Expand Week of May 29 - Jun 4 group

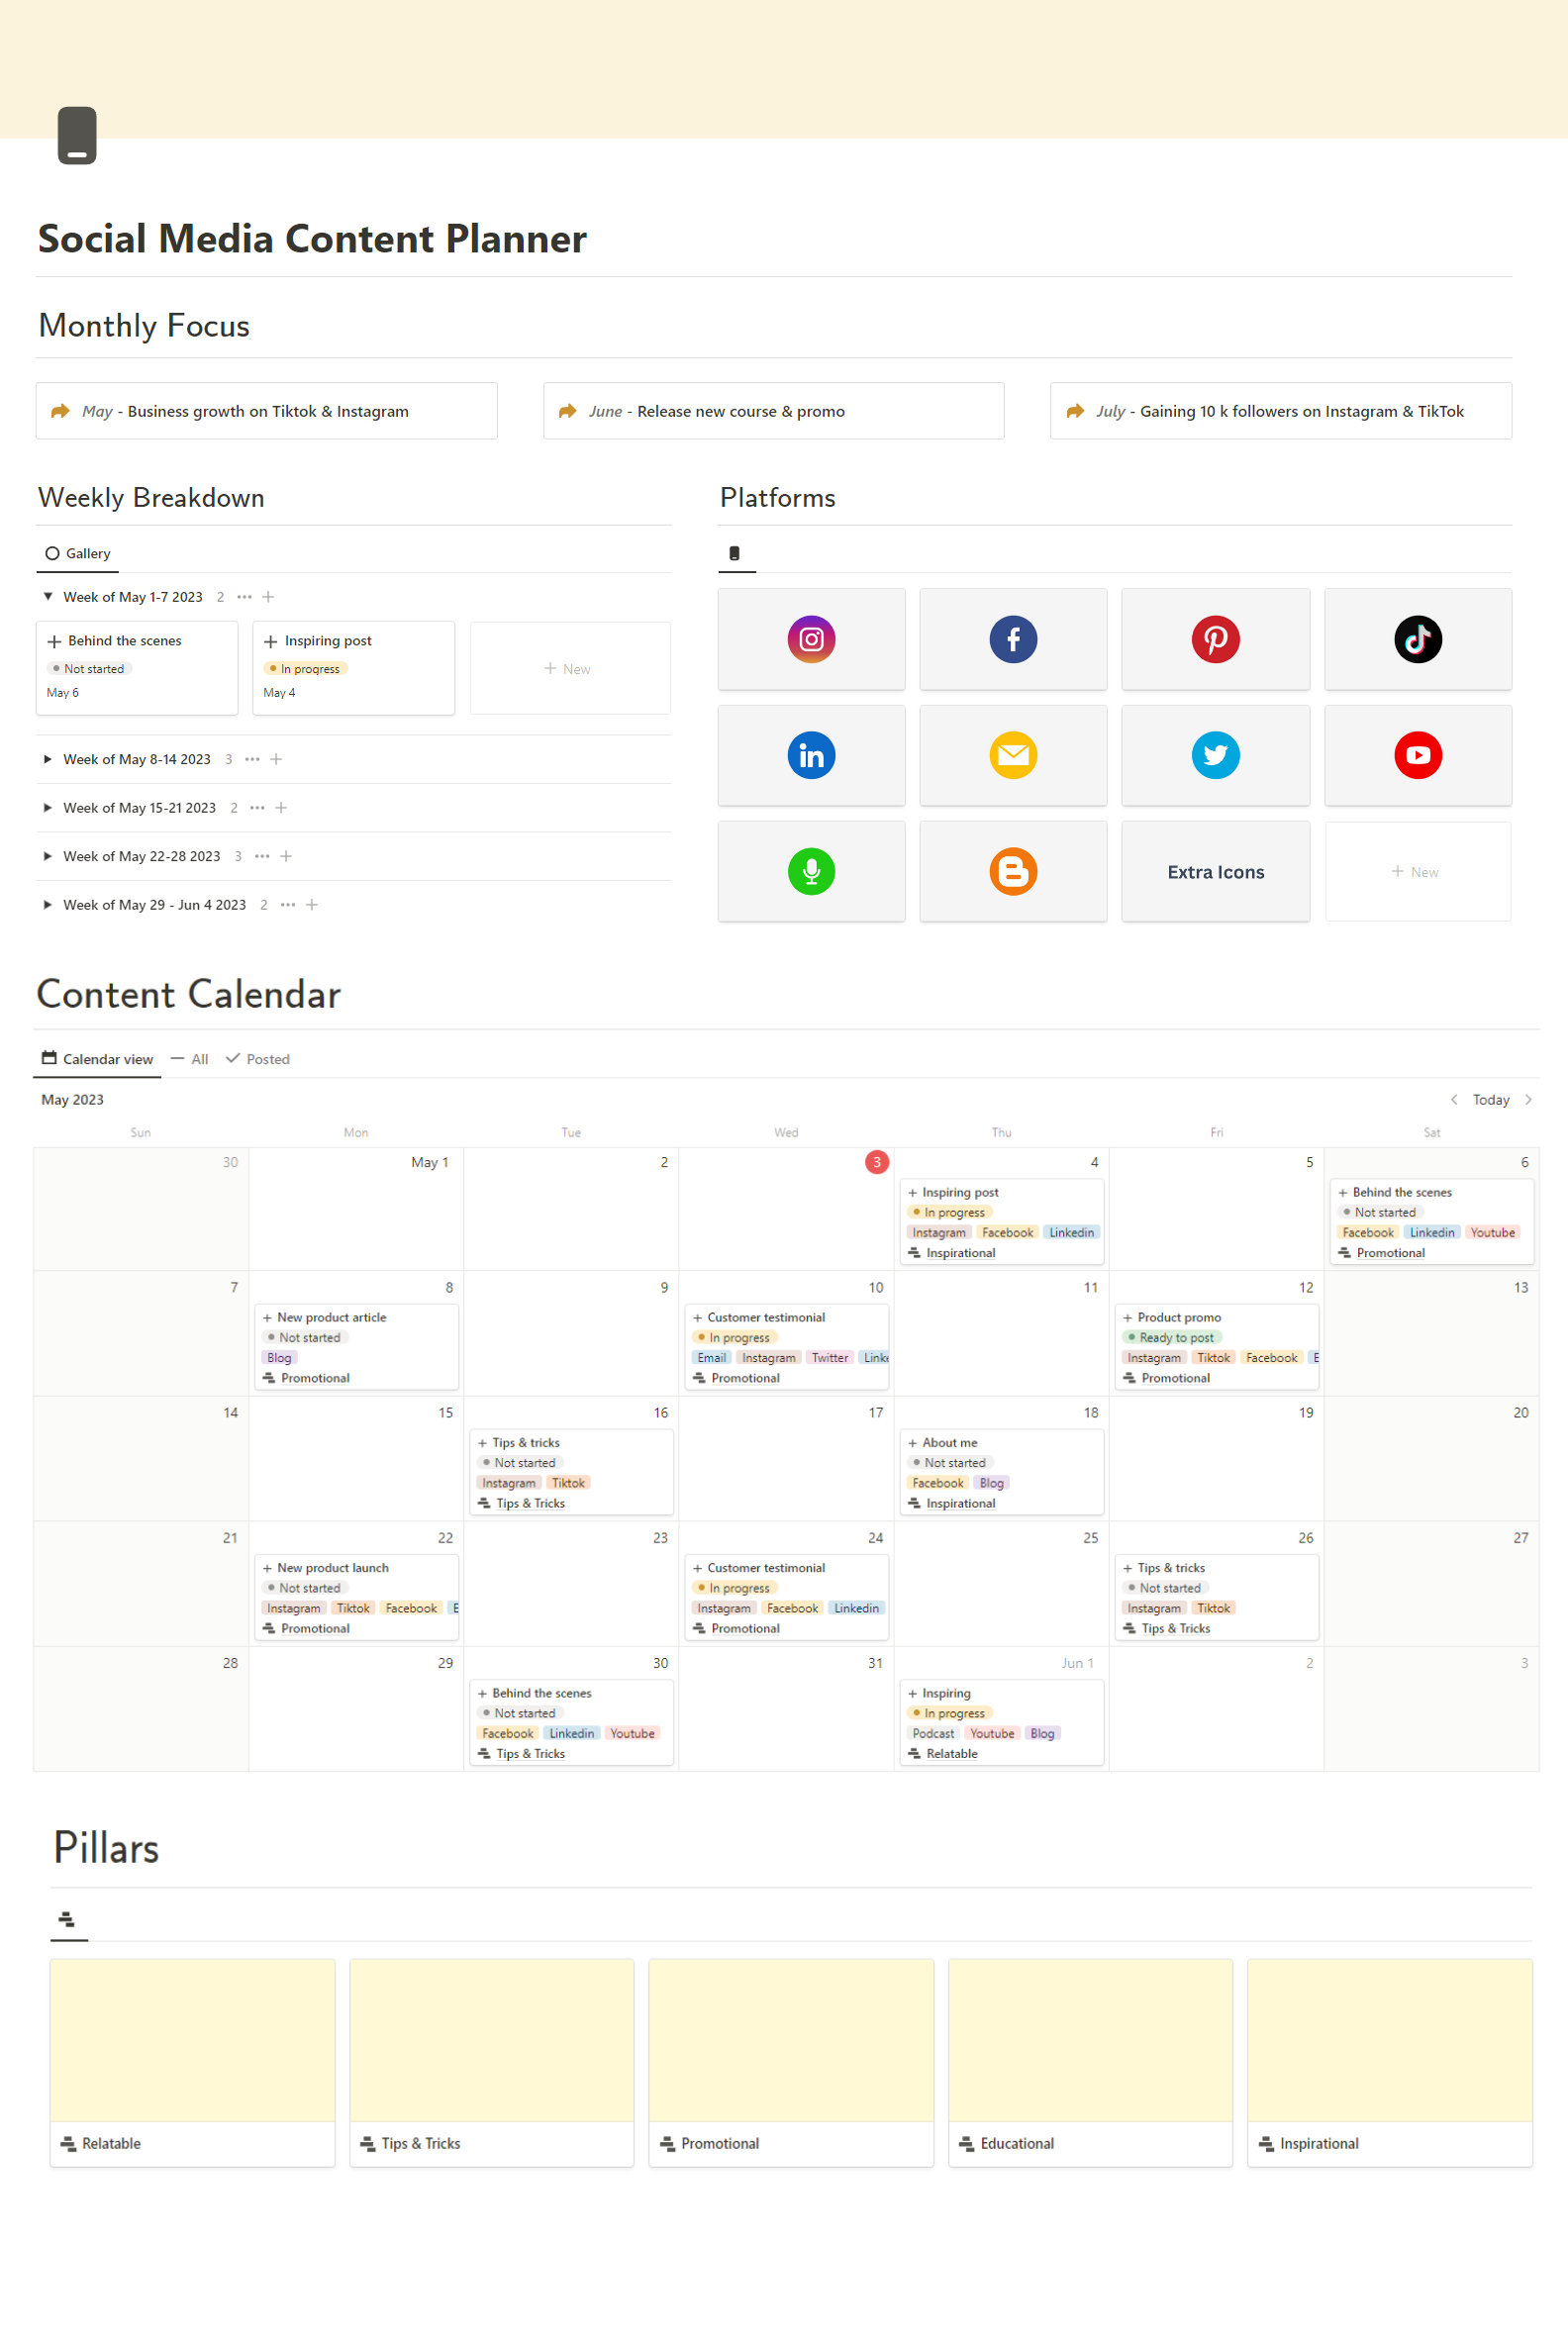tap(47, 904)
